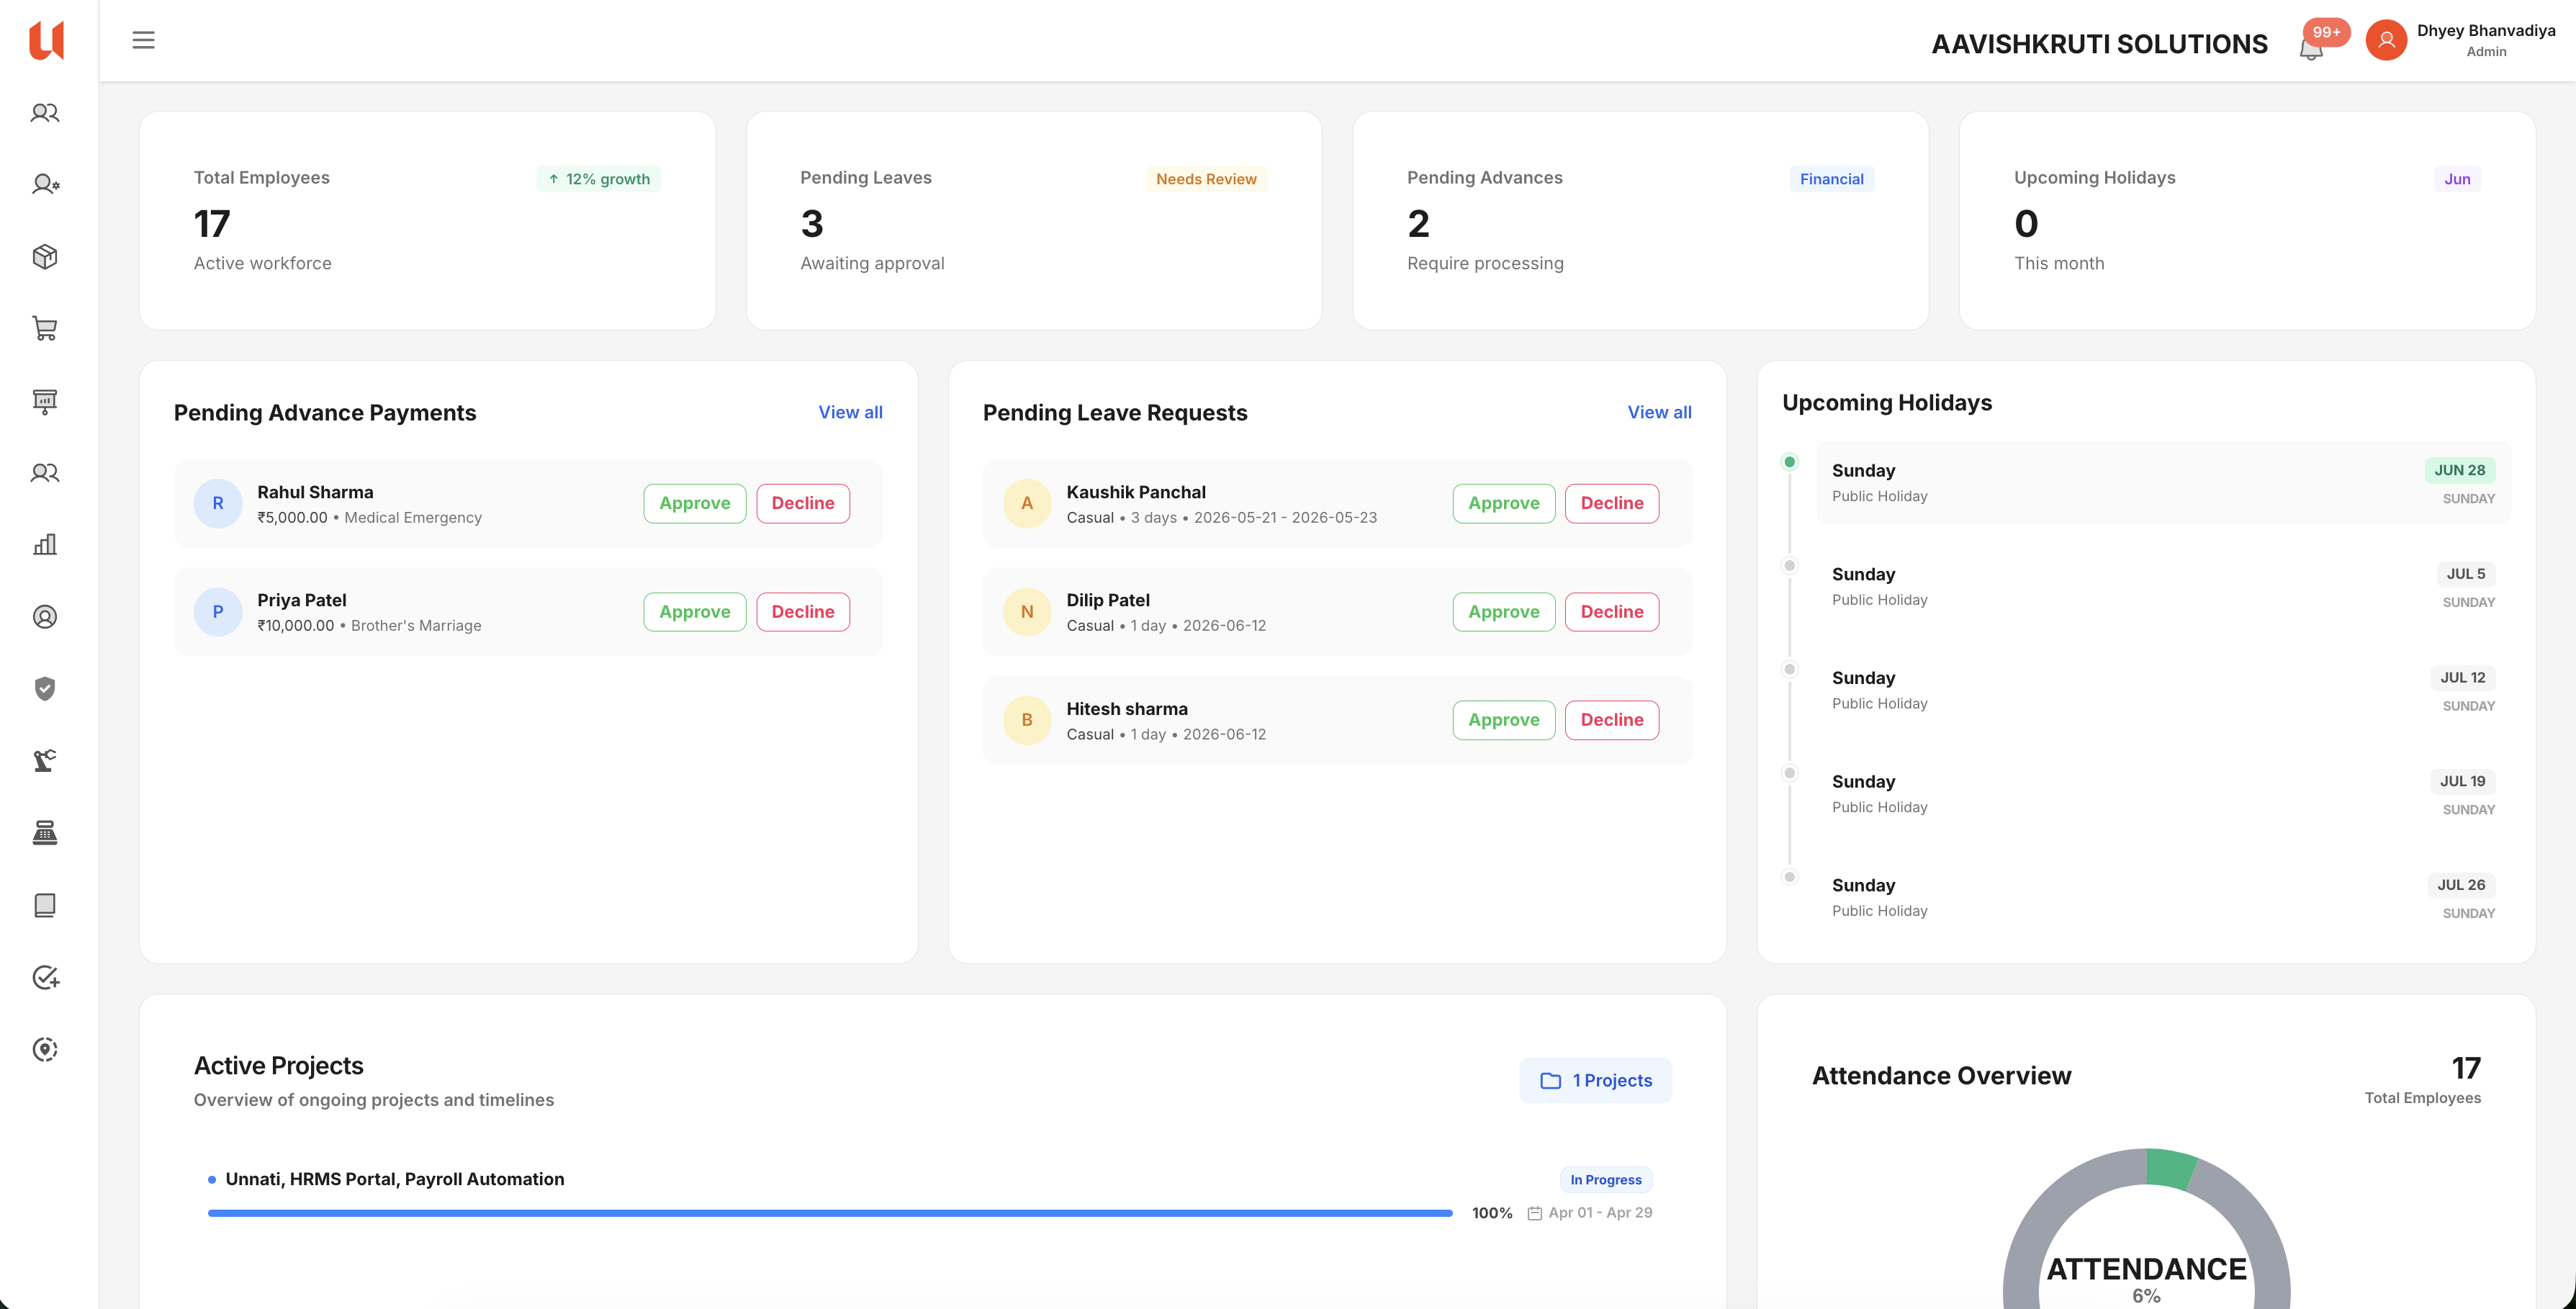Click Rahul Sharma's R avatar

click(x=218, y=503)
